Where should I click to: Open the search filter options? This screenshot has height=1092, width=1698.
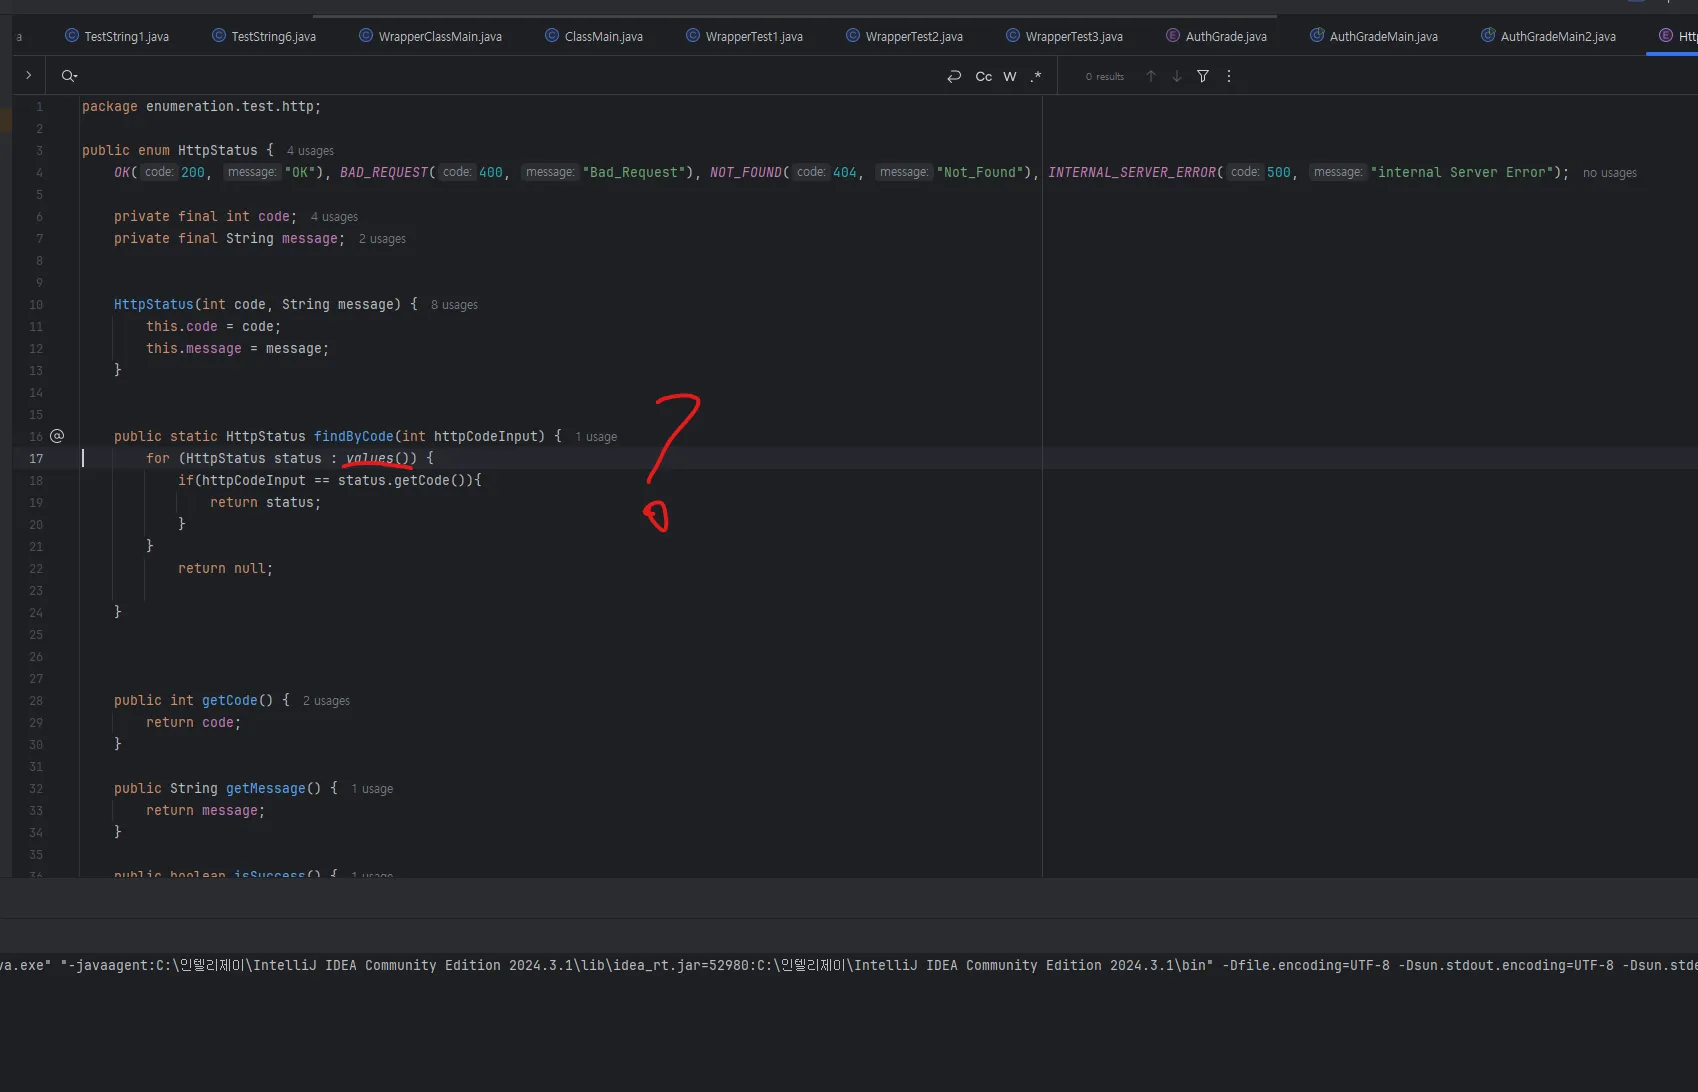(1203, 76)
